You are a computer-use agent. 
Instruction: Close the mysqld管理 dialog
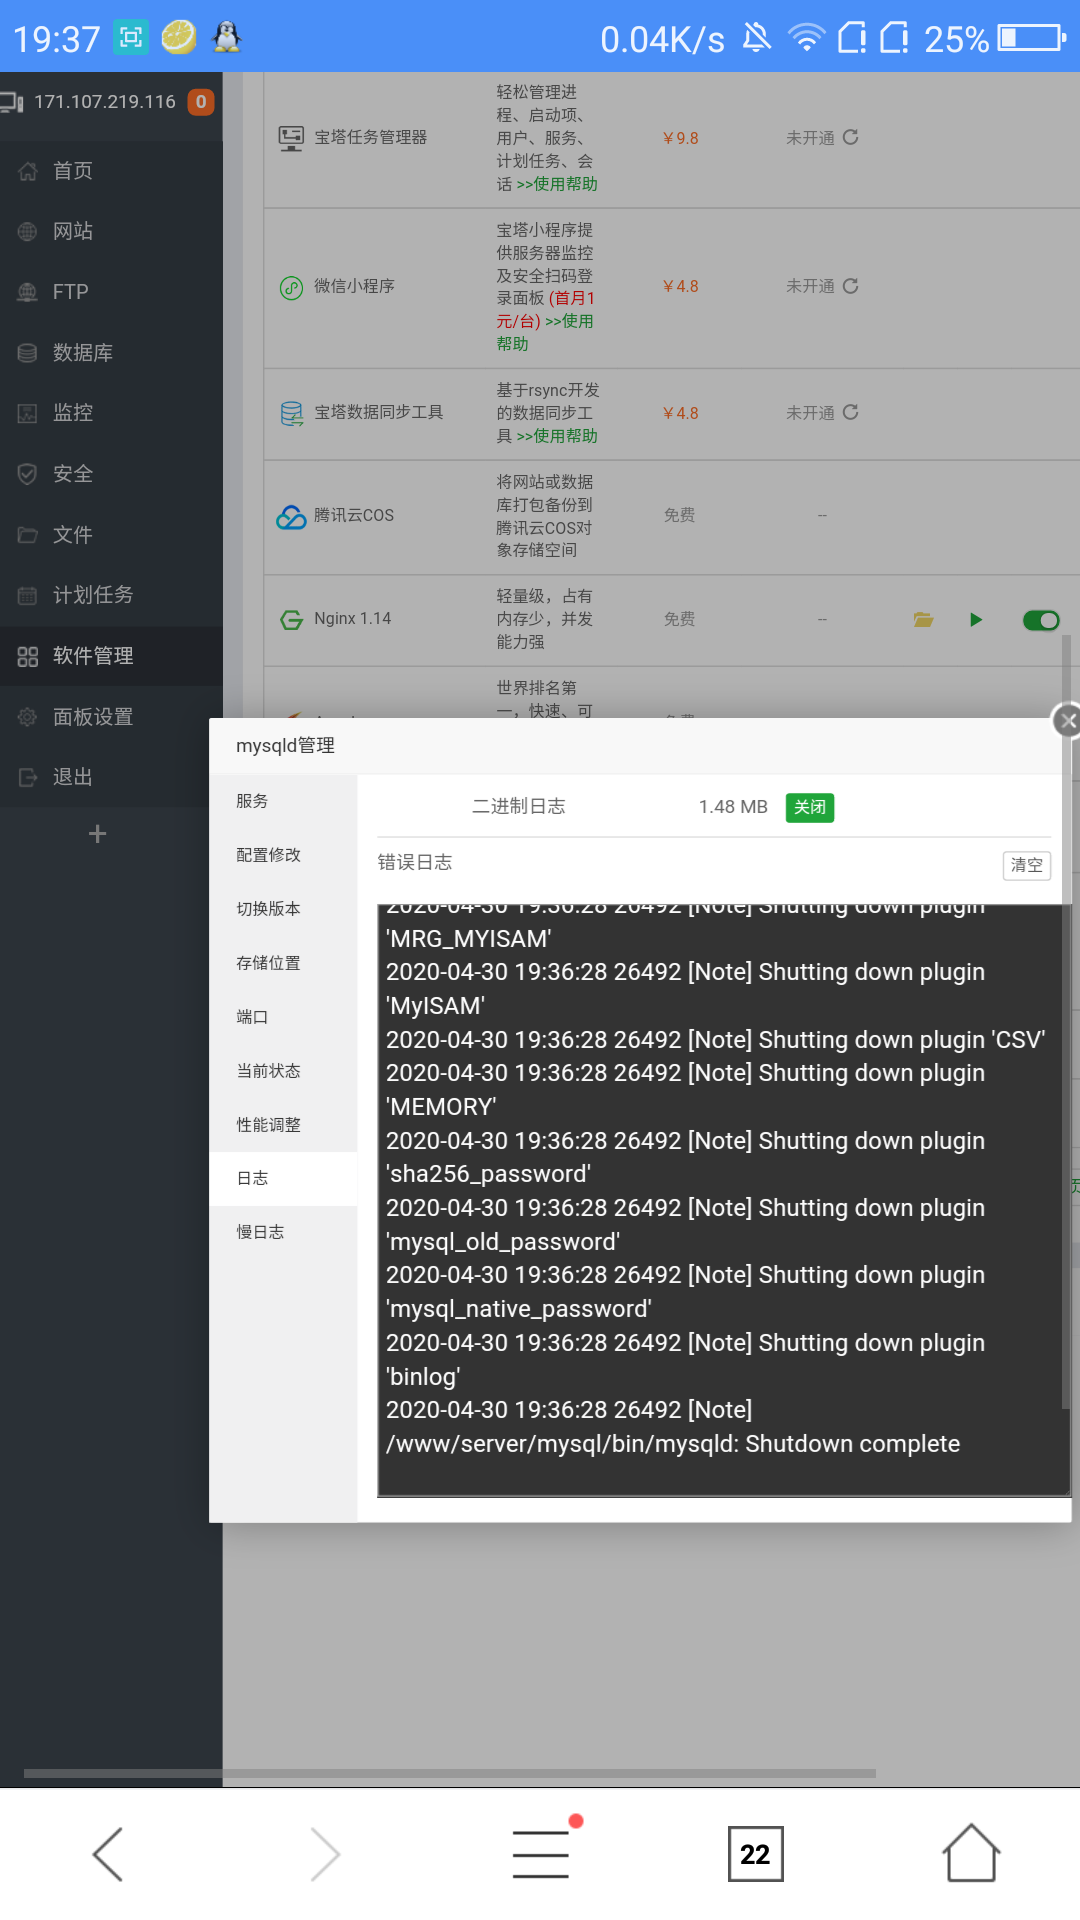(1067, 720)
